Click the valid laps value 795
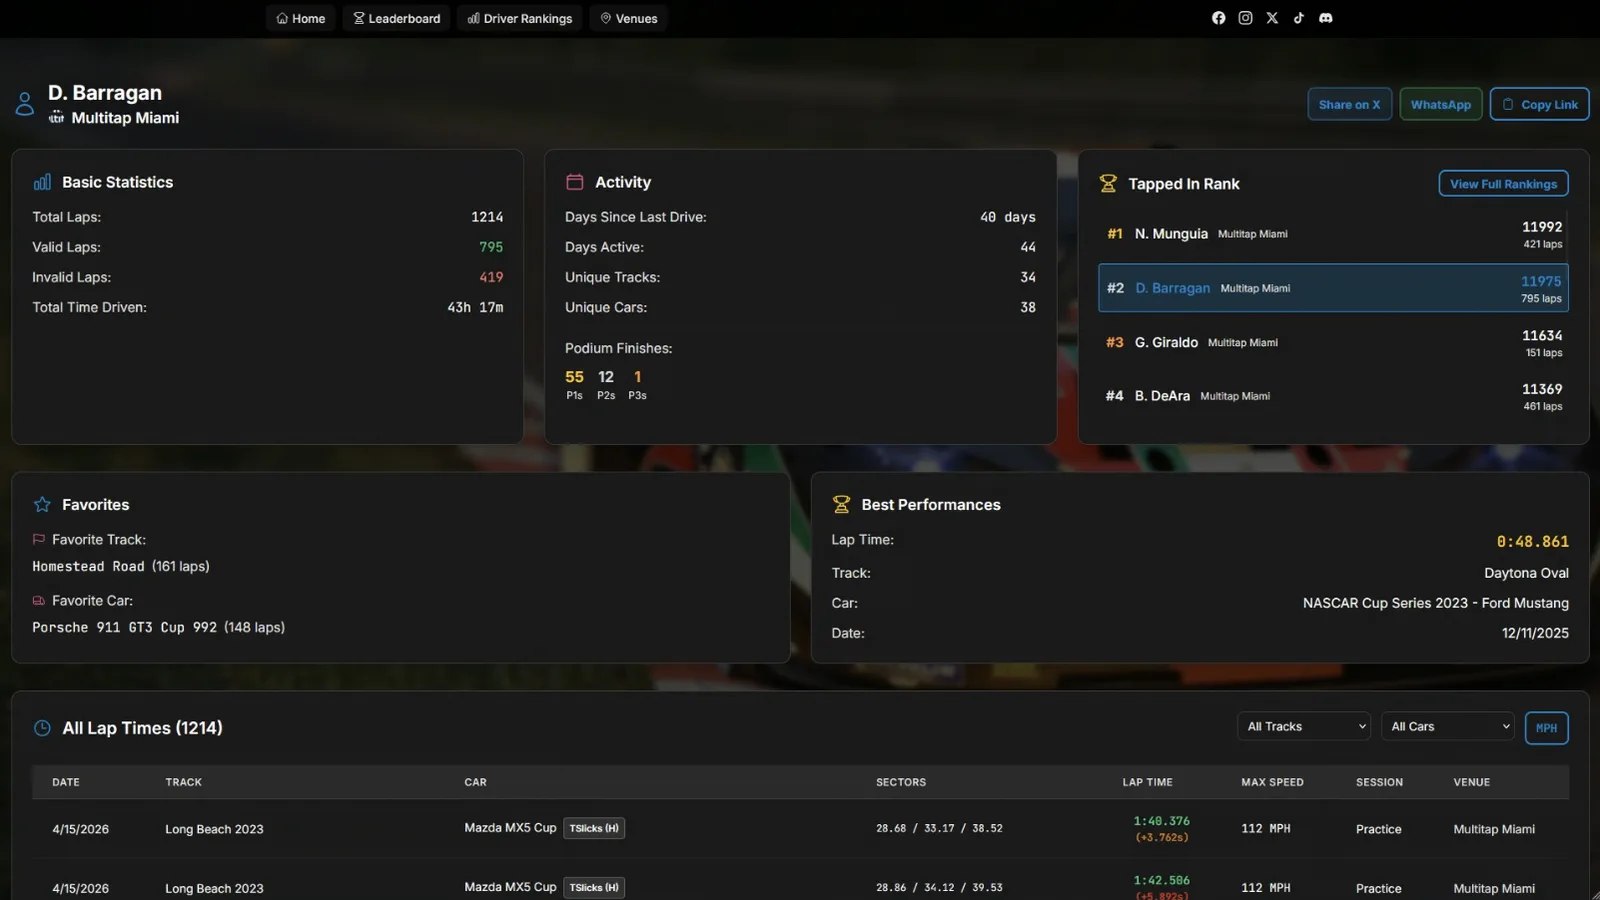 (x=491, y=247)
